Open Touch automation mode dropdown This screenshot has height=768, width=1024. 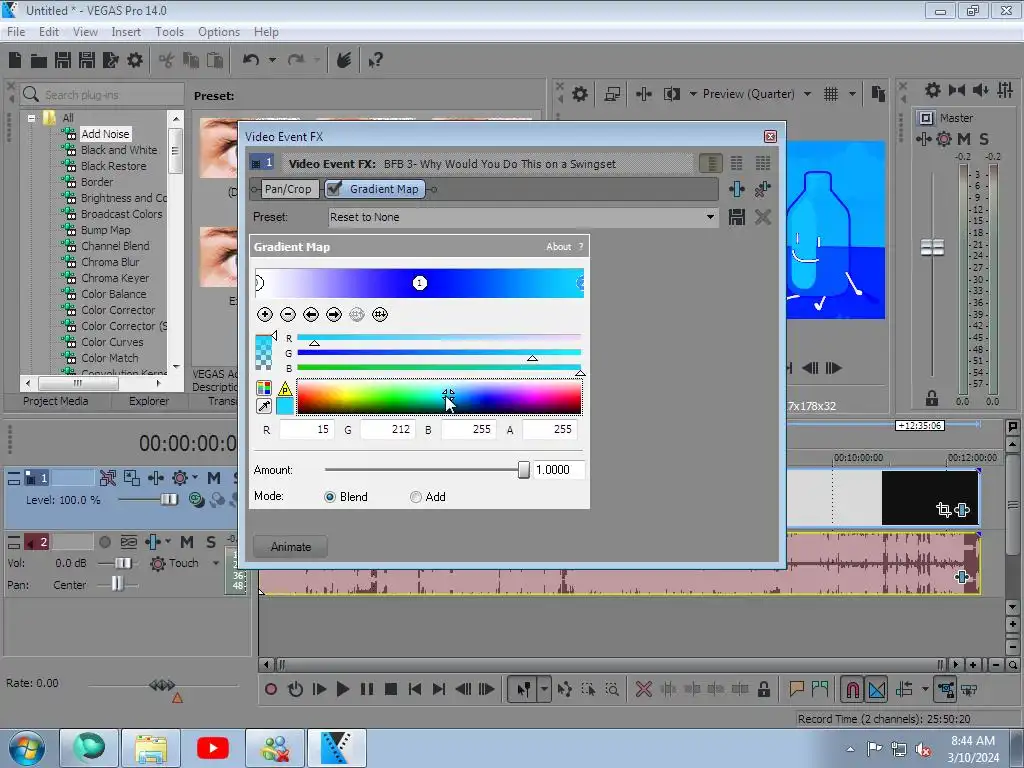216,563
